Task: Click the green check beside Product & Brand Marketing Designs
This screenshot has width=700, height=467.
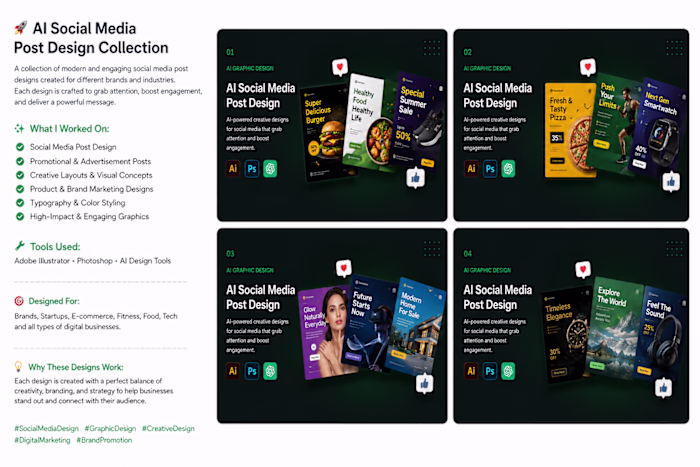Action: pyautogui.click(x=20, y=189)
